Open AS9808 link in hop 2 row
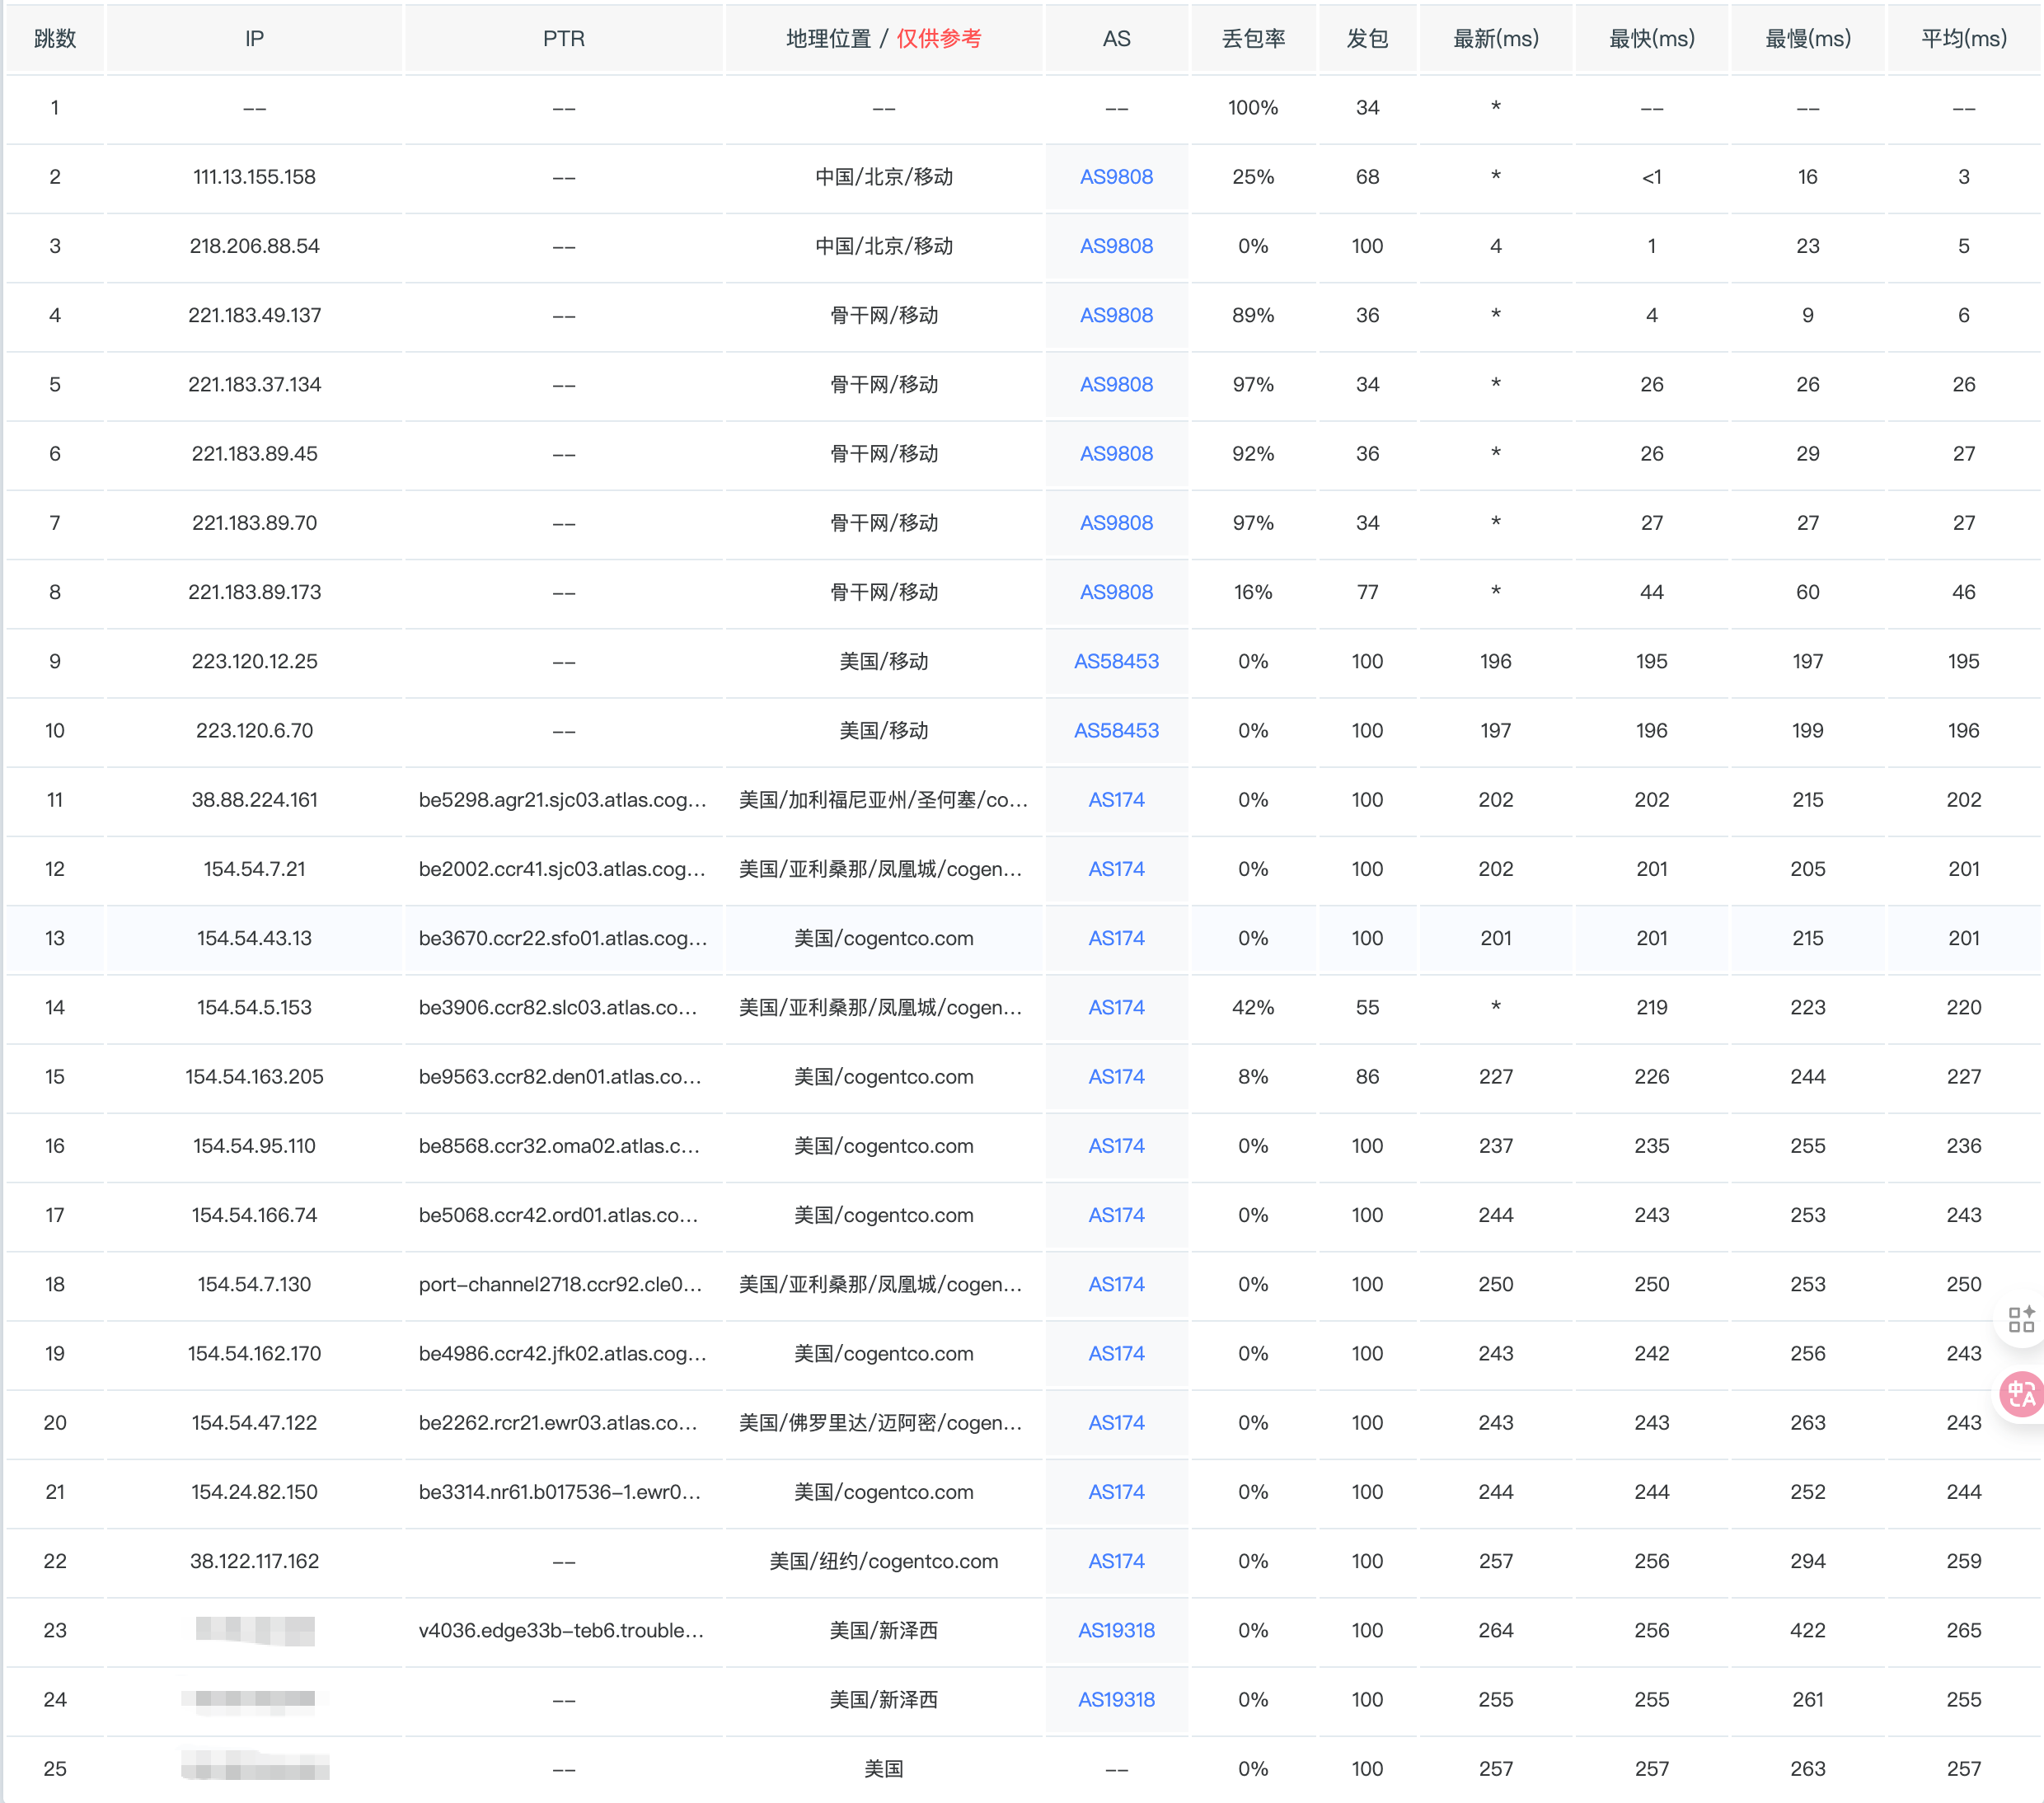2044x1803 pixels. coord(1116,177)
